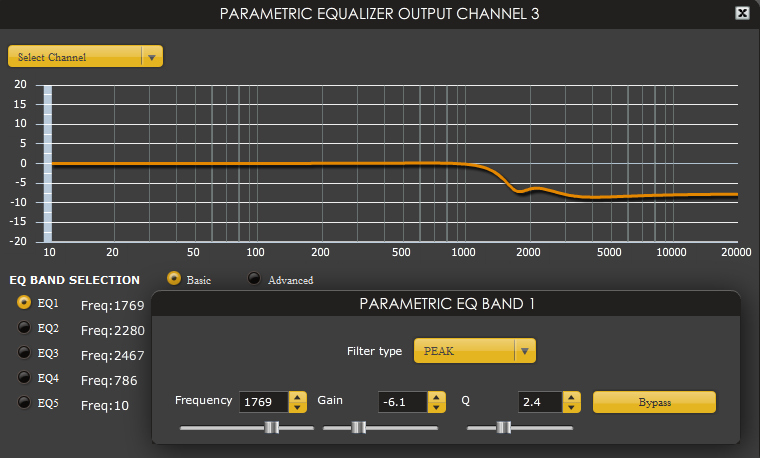Viewport: 760px width, 458px height.
Task: Select the EQ5 band radio button
Action: coord(24,402)
